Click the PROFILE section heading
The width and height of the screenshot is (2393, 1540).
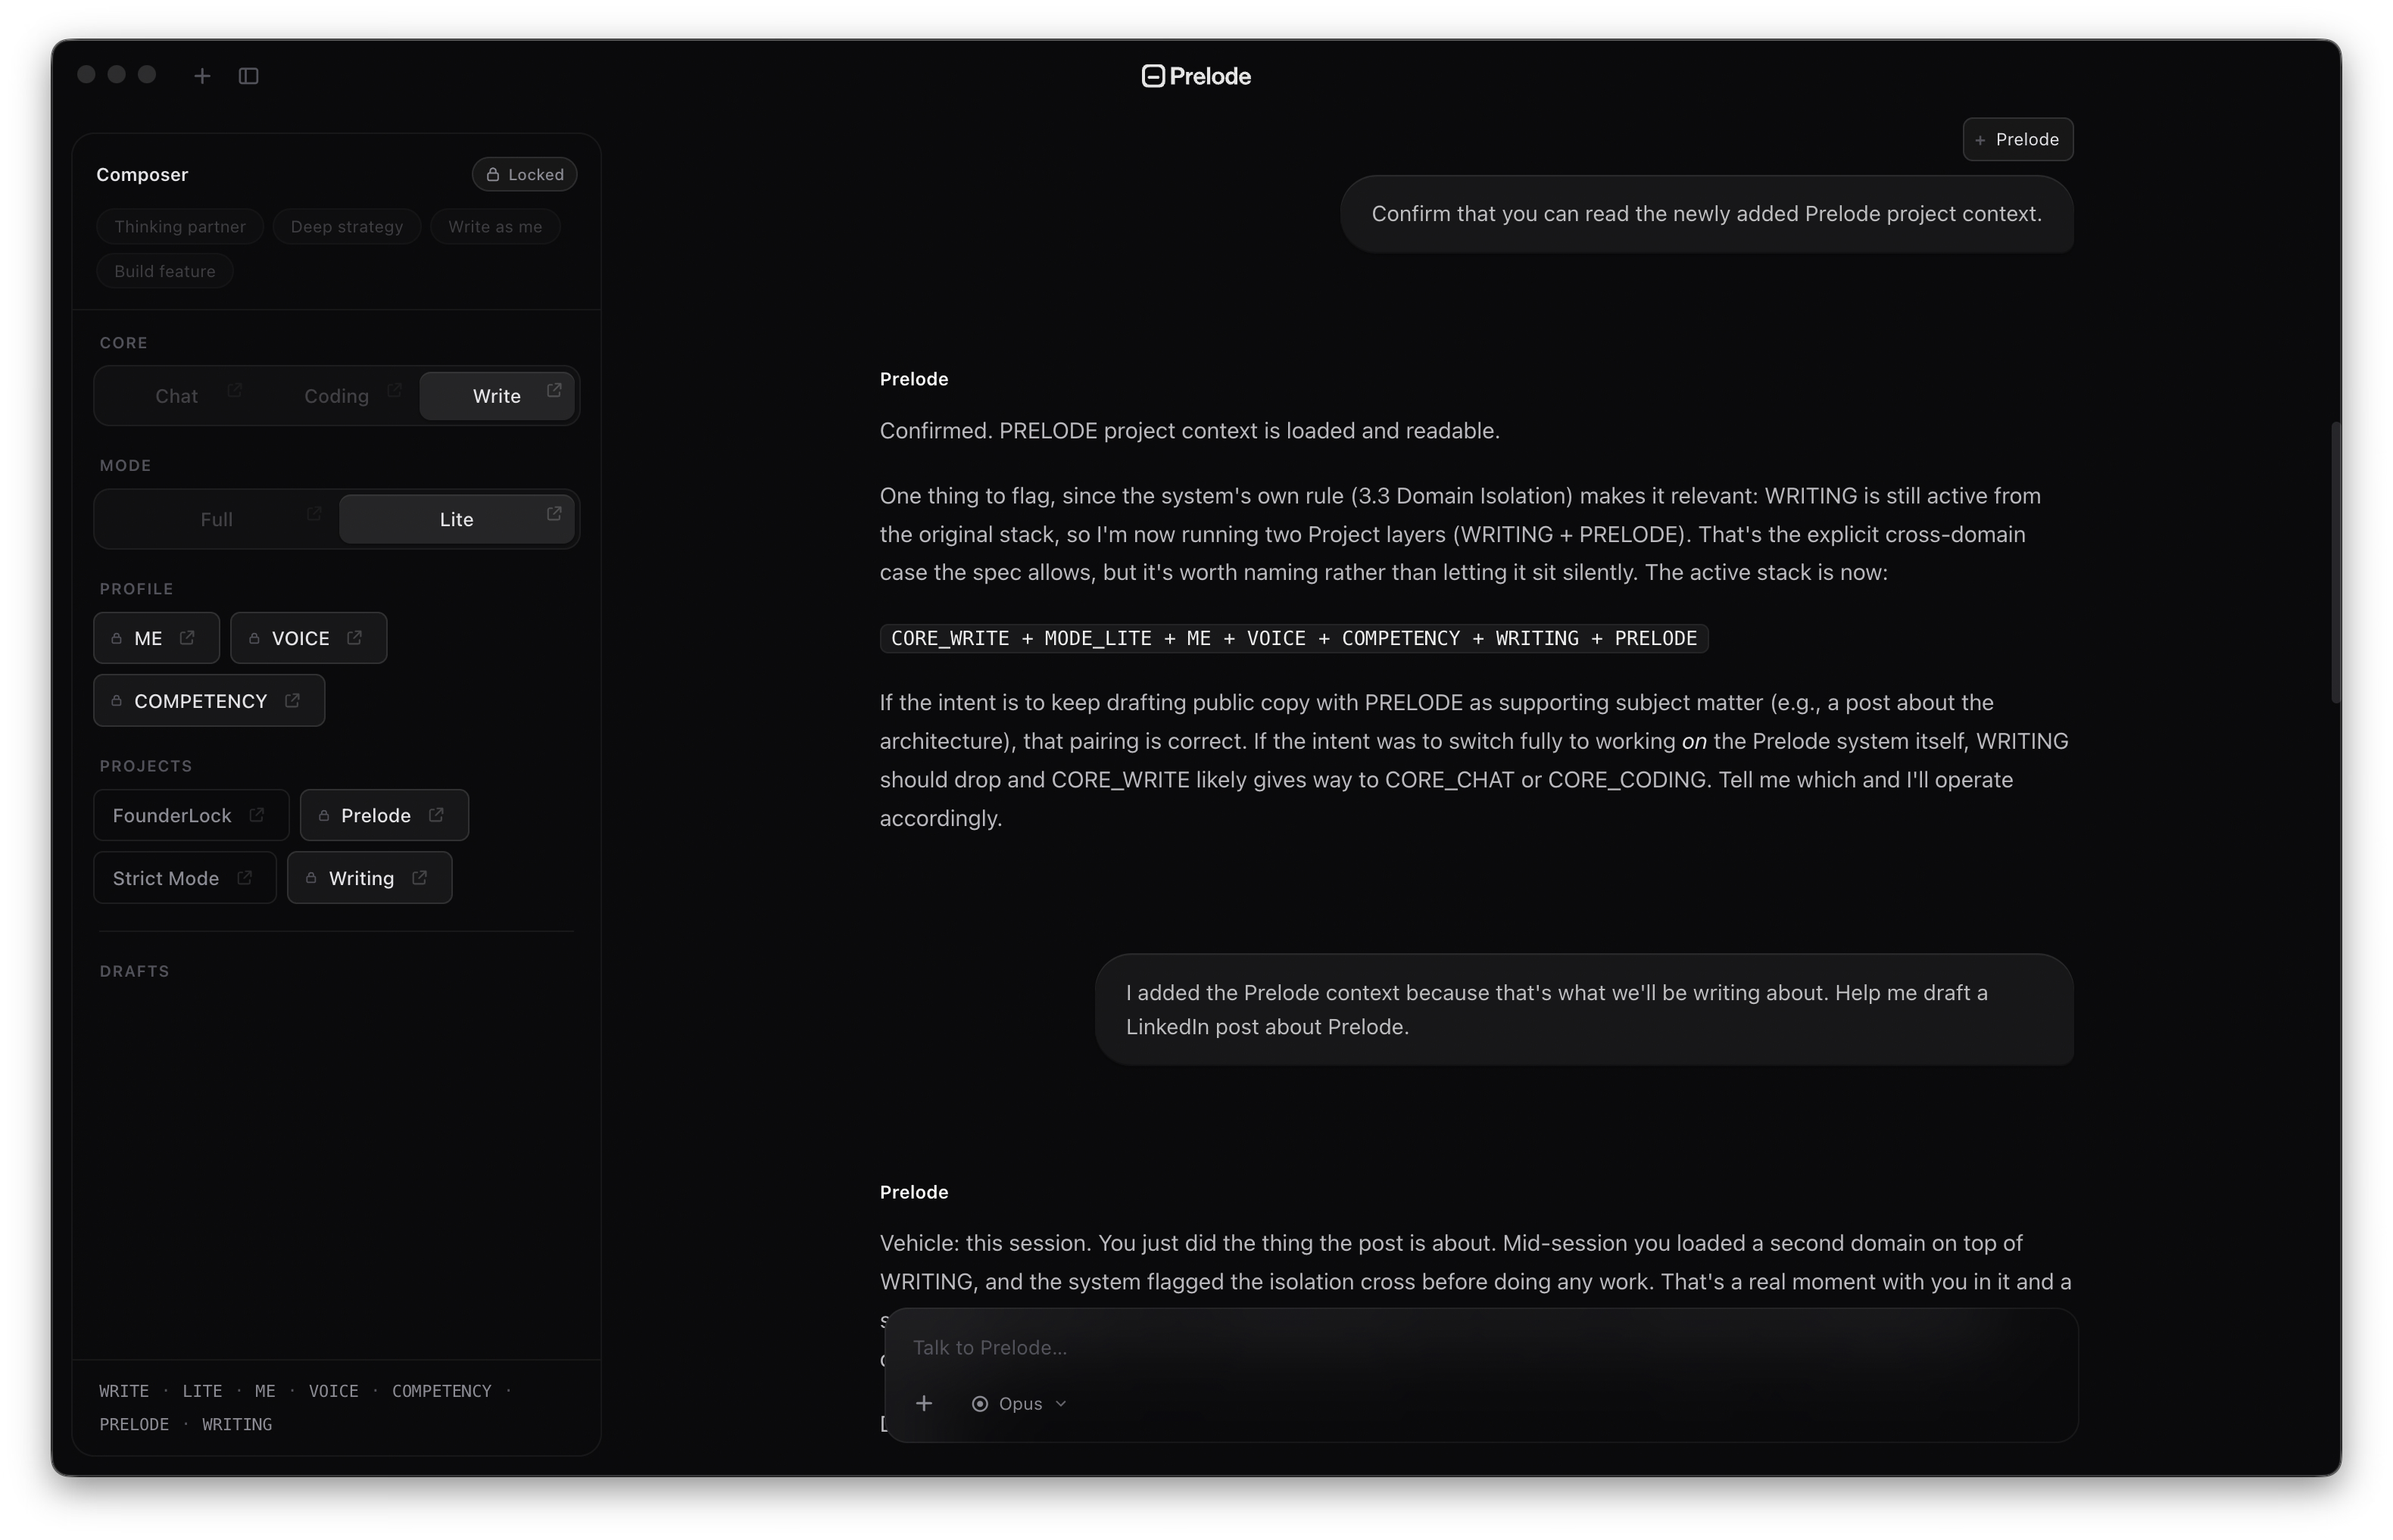[137, 589]
